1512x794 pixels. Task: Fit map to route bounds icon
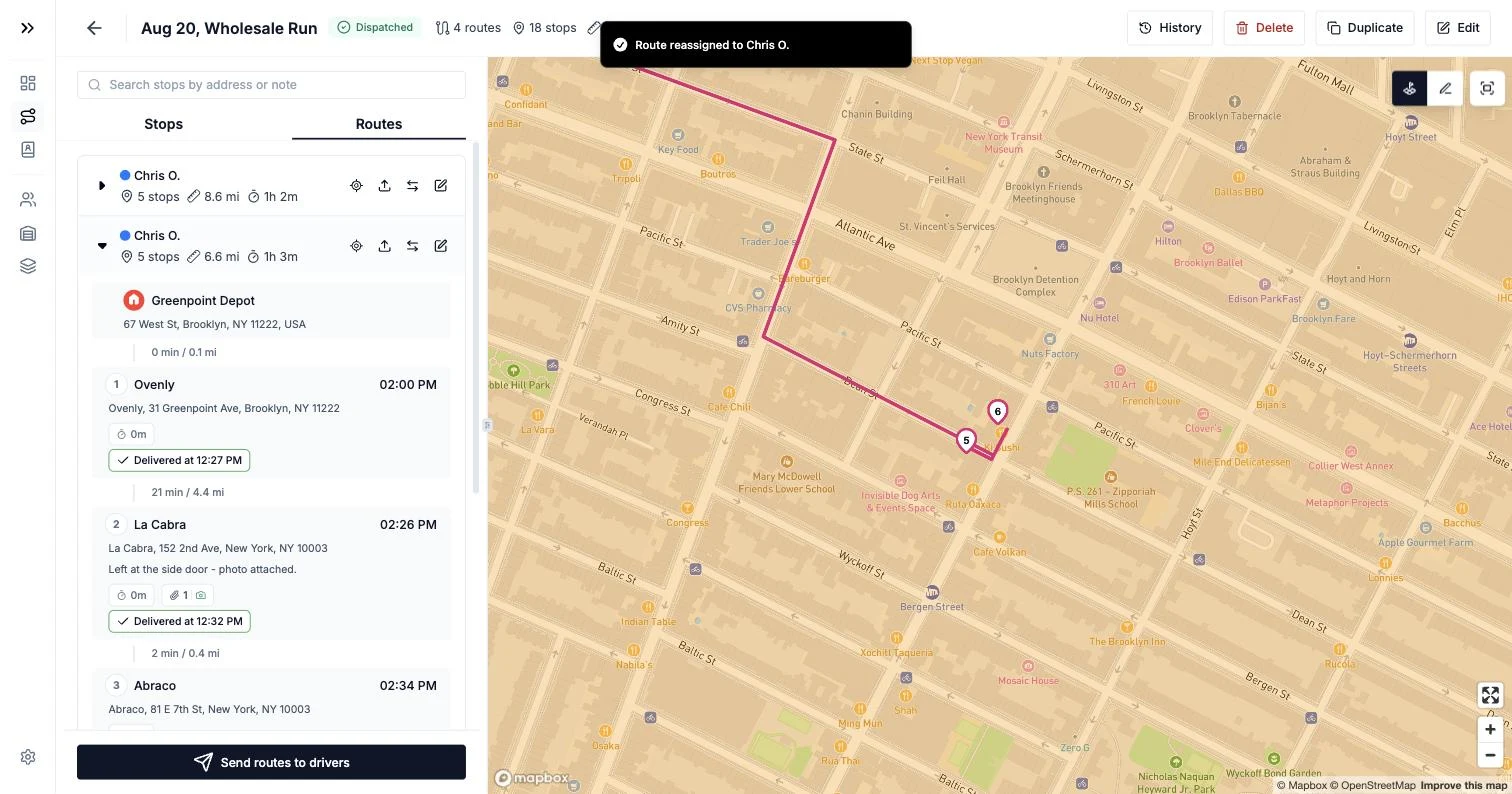[1487, 88]
